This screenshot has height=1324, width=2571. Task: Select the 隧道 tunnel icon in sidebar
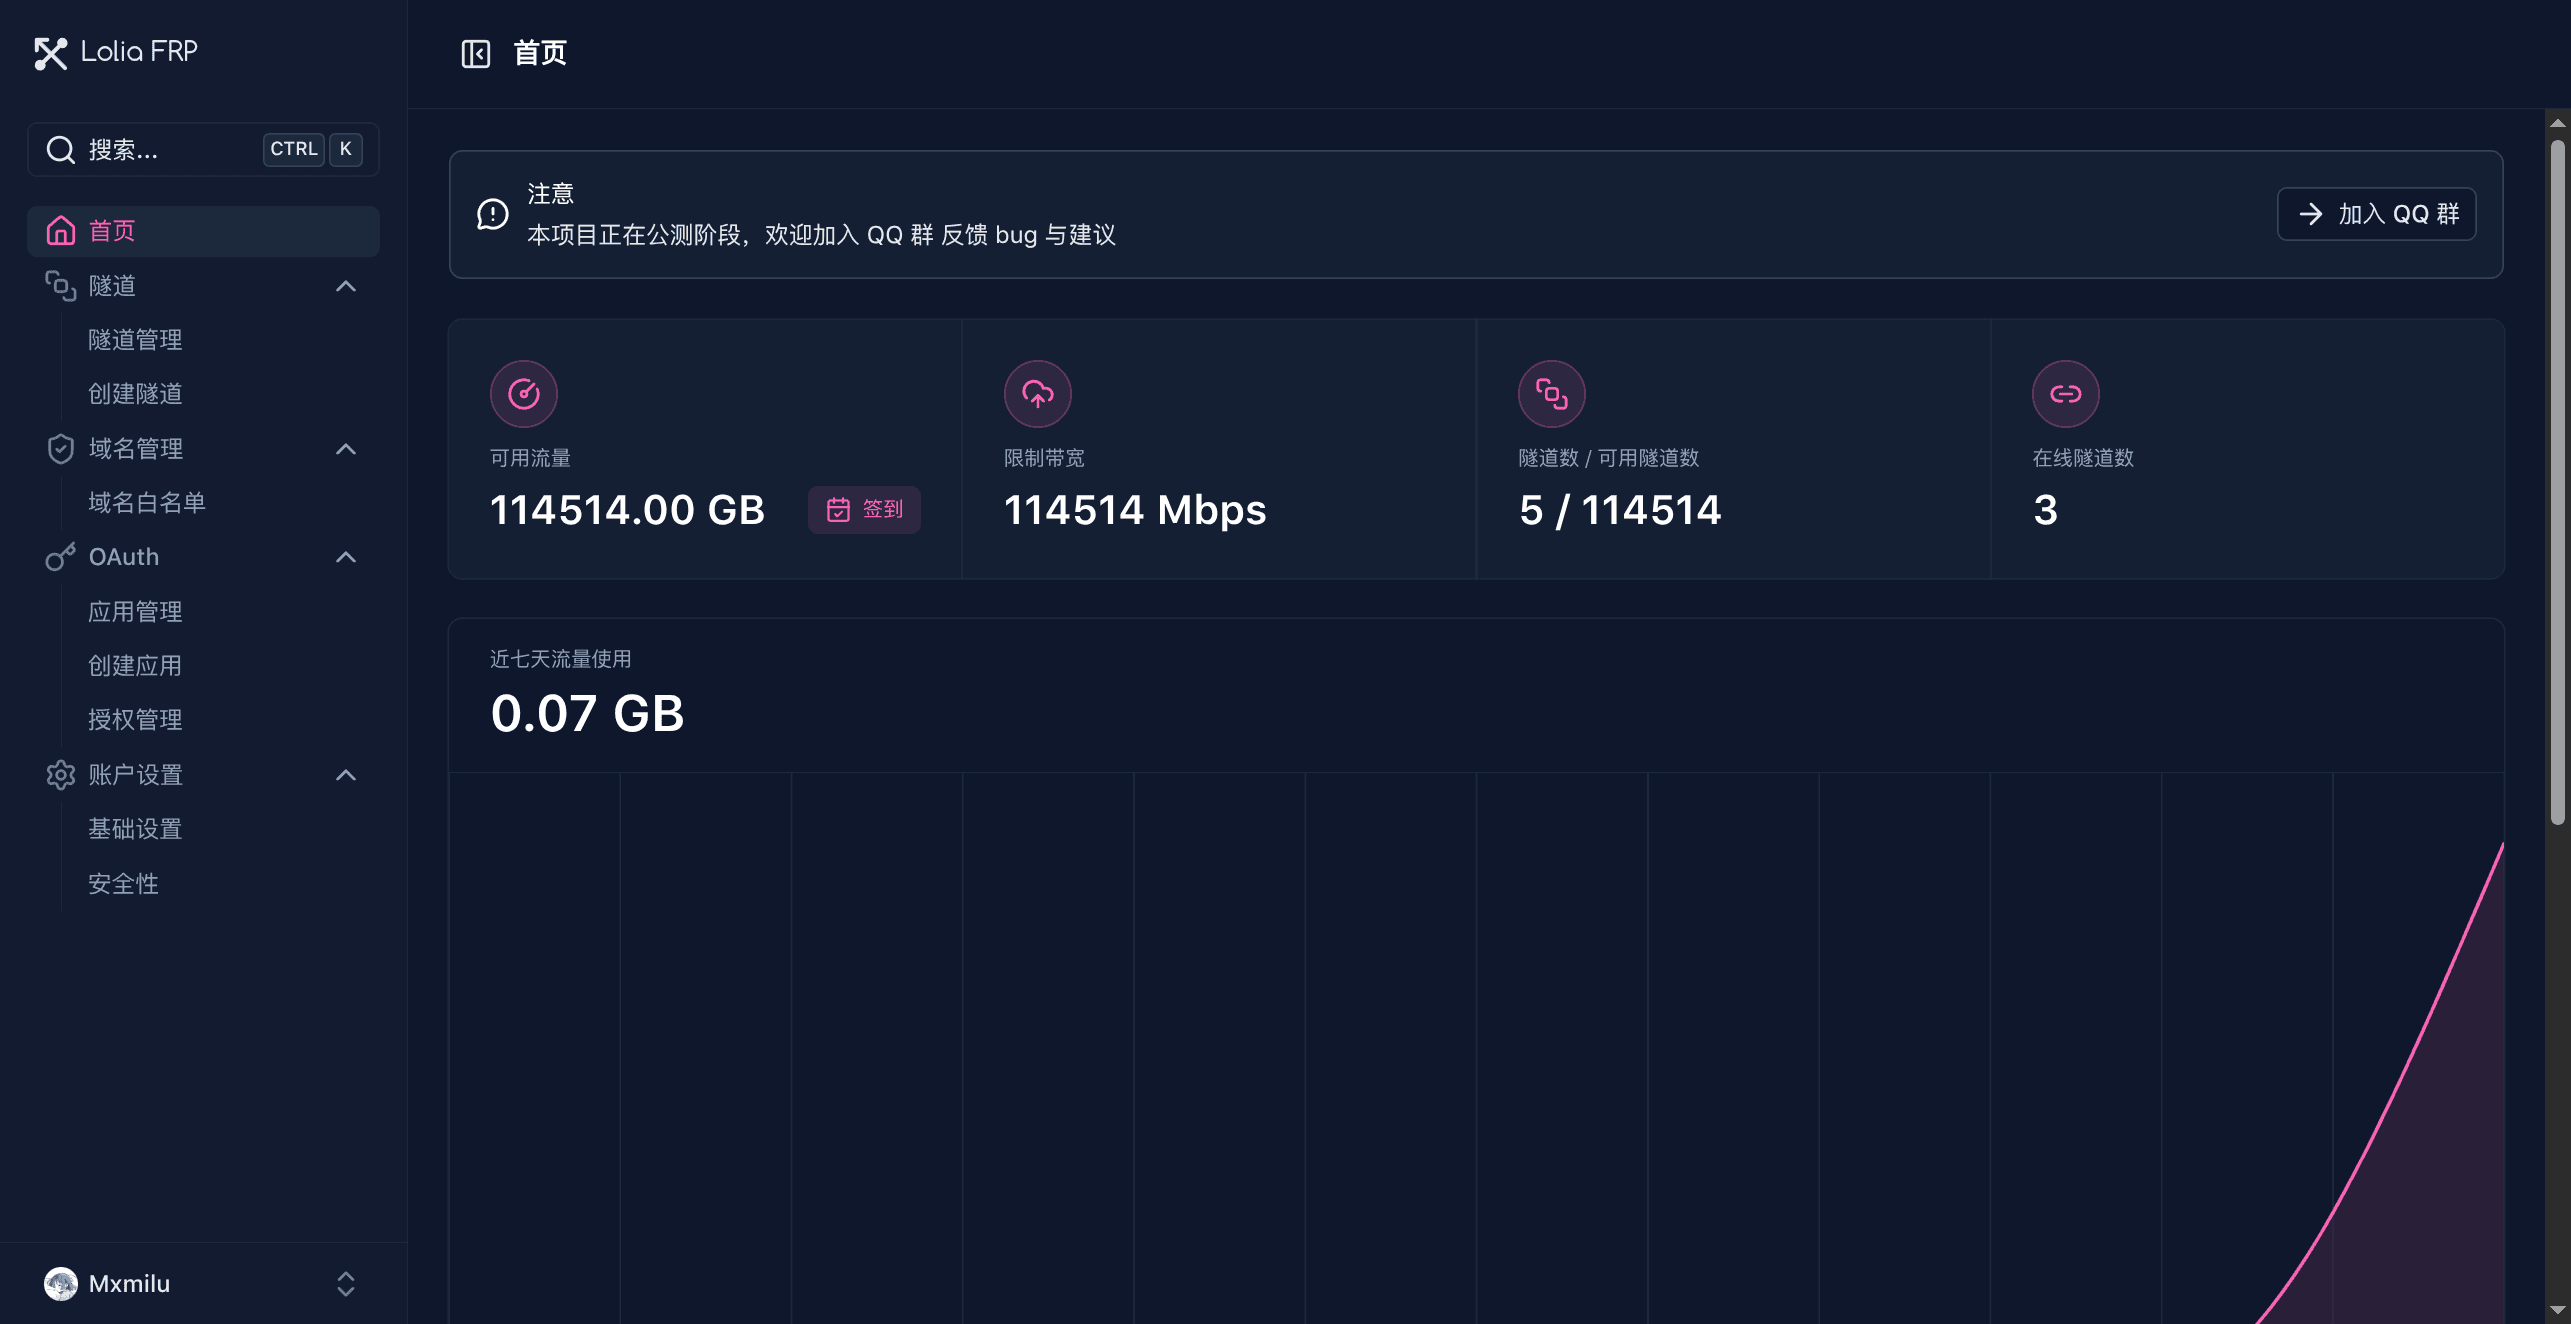coord(60,286)
